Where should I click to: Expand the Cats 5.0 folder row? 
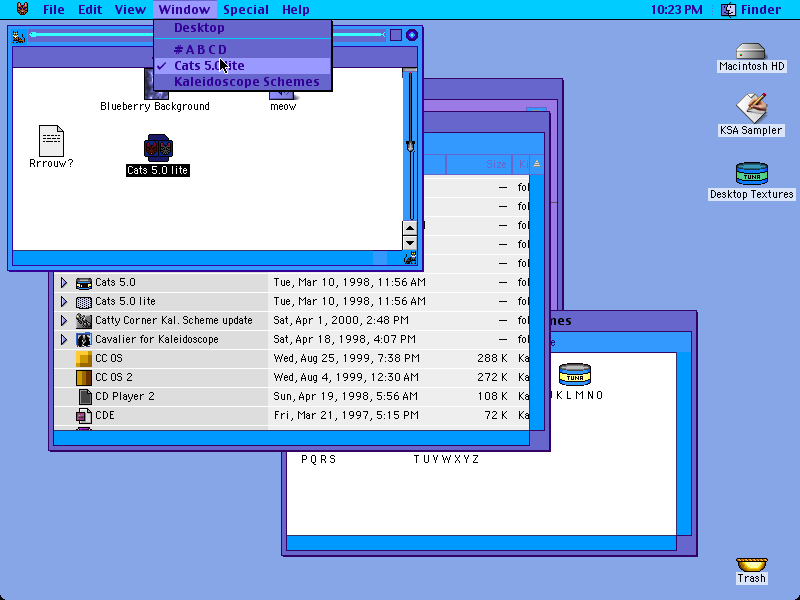click(64, 282)
